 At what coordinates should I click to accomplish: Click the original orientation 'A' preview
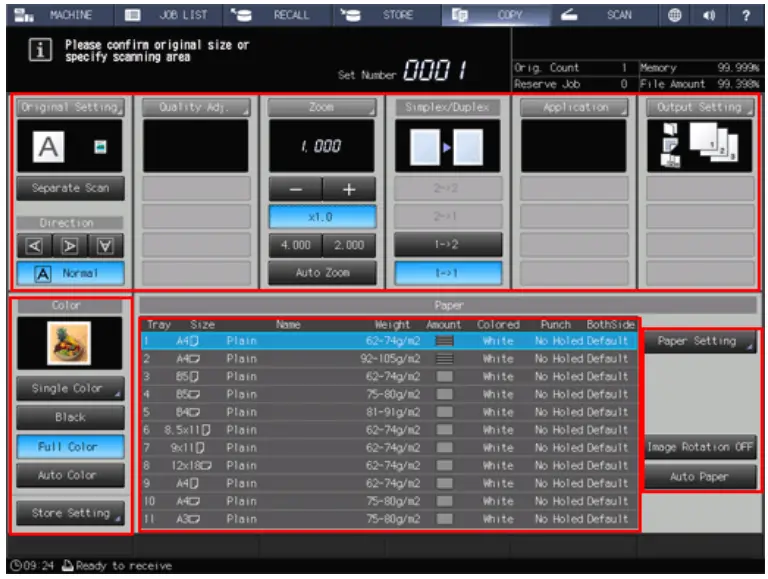48,146
